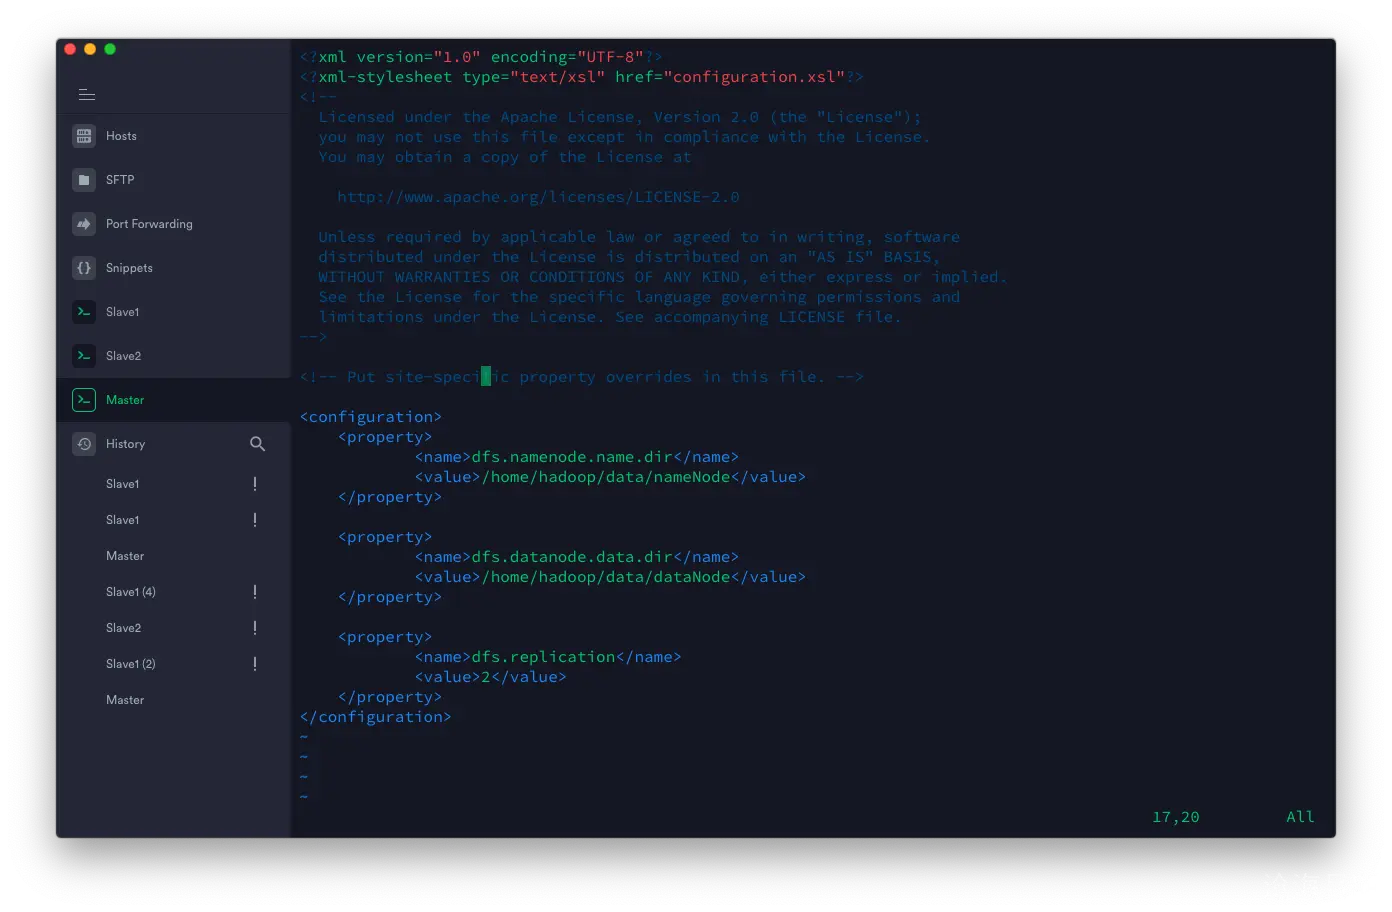Screen dimensions: 1392x912
Task: Select the Hosts label in sidebar
Action: pos(121,136)
